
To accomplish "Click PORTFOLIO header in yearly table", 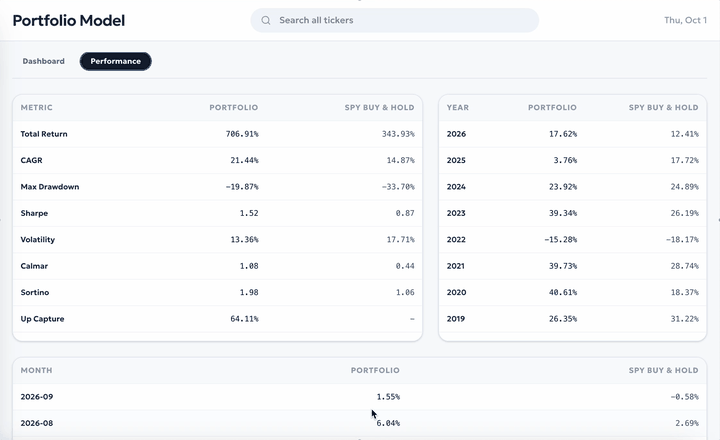I will coord(552,107).
